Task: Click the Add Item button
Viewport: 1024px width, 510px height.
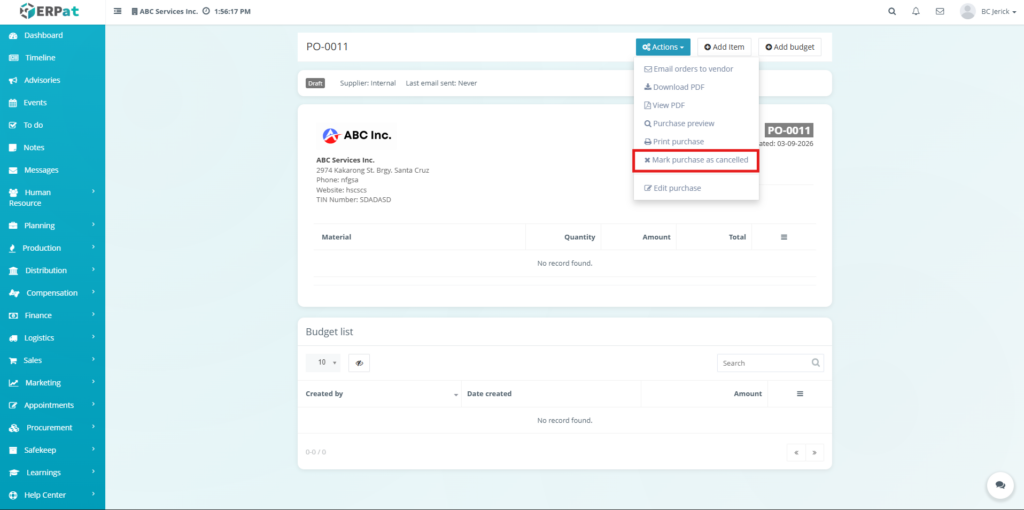Action: (724, 47)
